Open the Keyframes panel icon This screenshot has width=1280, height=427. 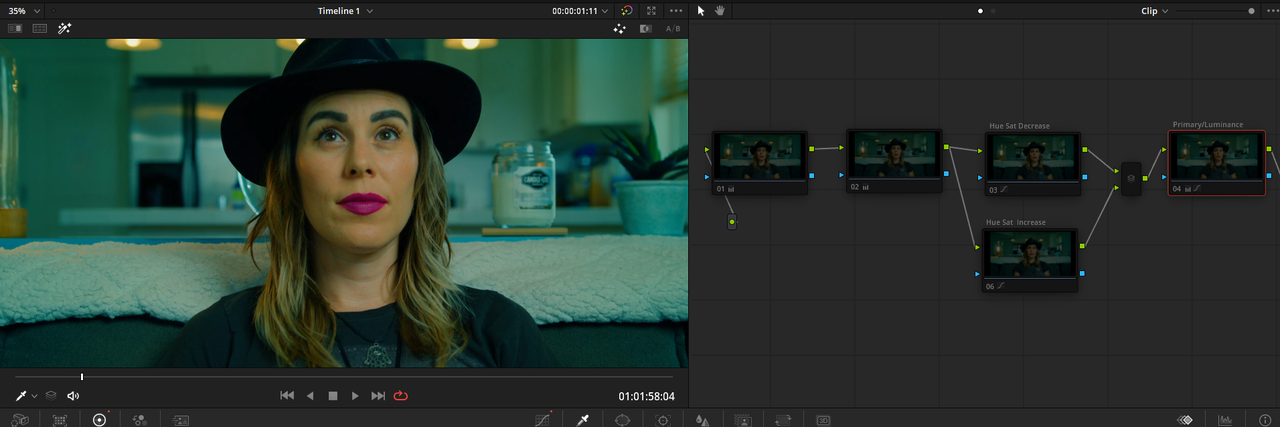tap(1185, 420)
